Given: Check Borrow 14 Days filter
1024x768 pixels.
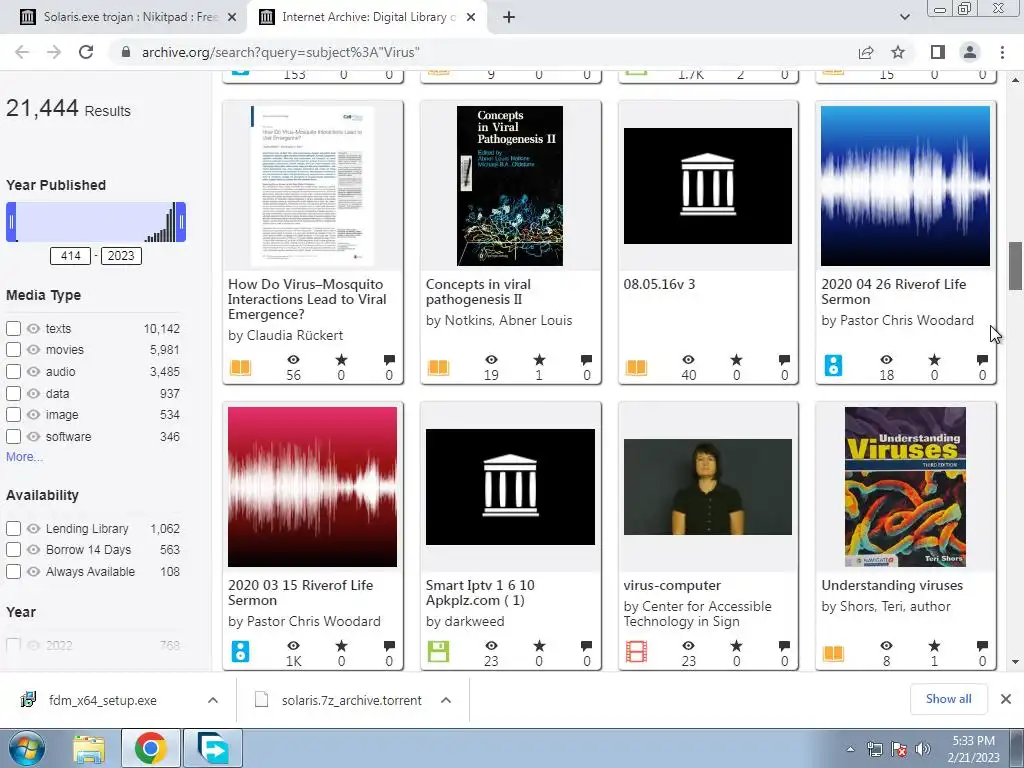Looking at the screenshot, I should (x=13, y=550).
